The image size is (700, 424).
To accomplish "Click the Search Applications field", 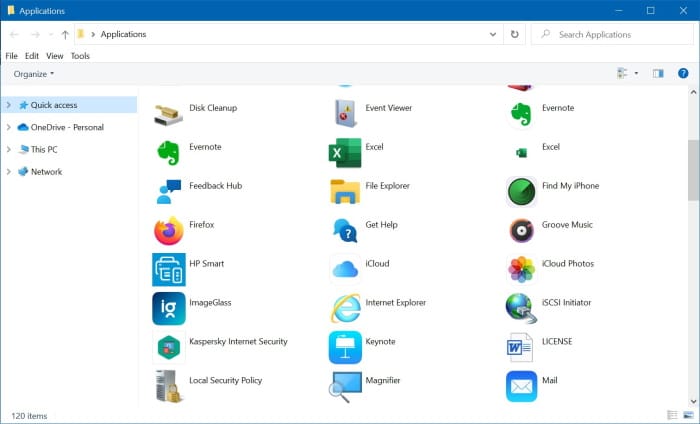I will (x=612, y=34).
